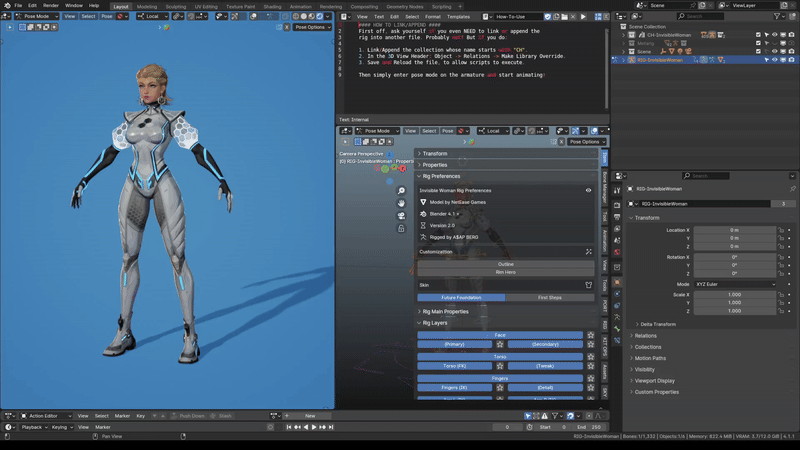Click the star icon beside Fingers layer
Screen dimensions: 800x450
[590, 379]
